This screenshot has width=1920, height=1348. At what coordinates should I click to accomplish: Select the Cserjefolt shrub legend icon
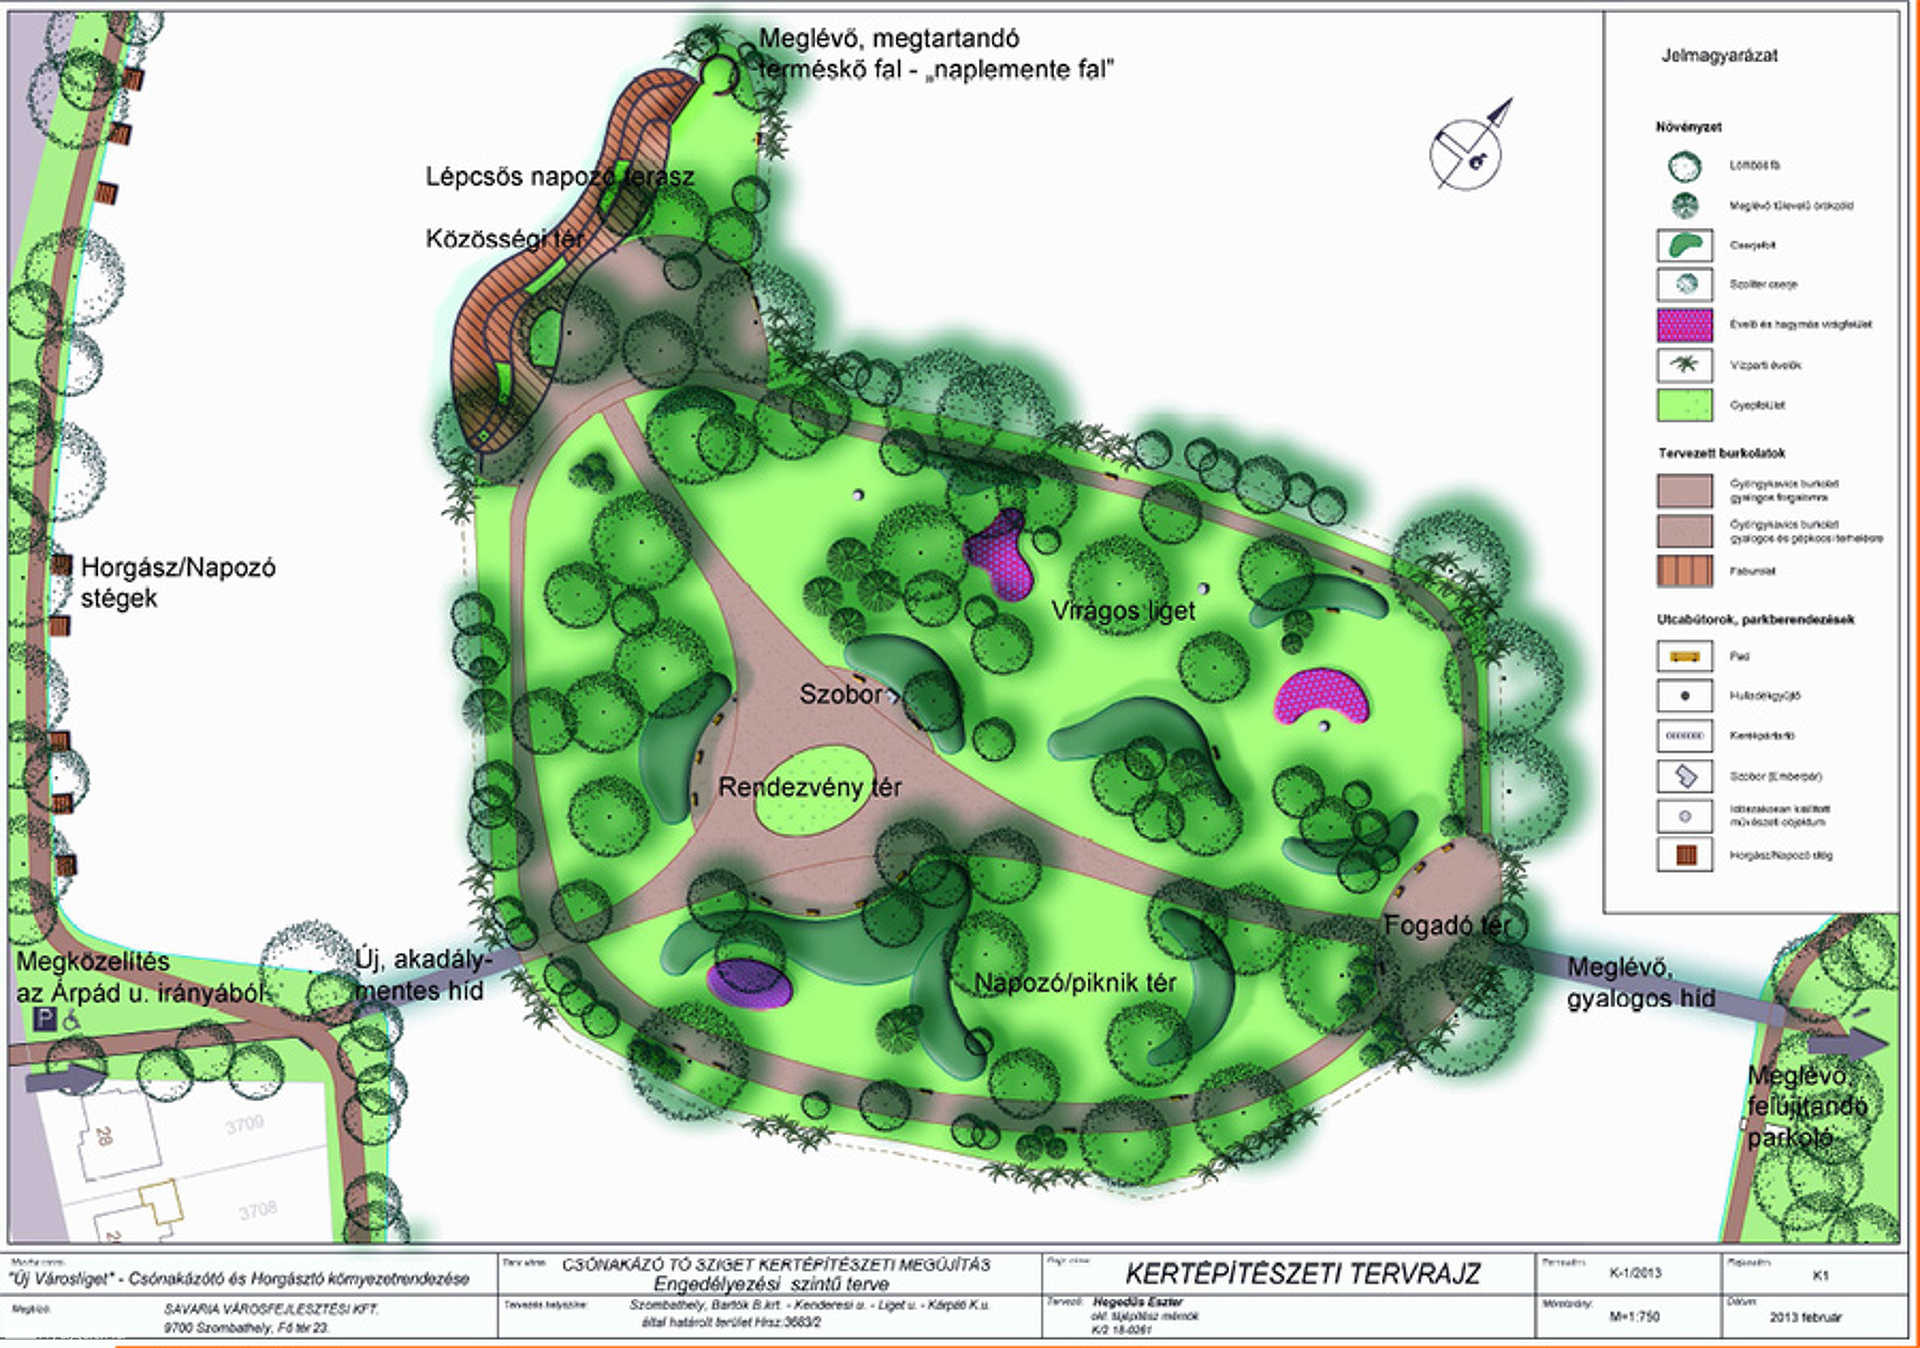click(x=1685, y=245)
